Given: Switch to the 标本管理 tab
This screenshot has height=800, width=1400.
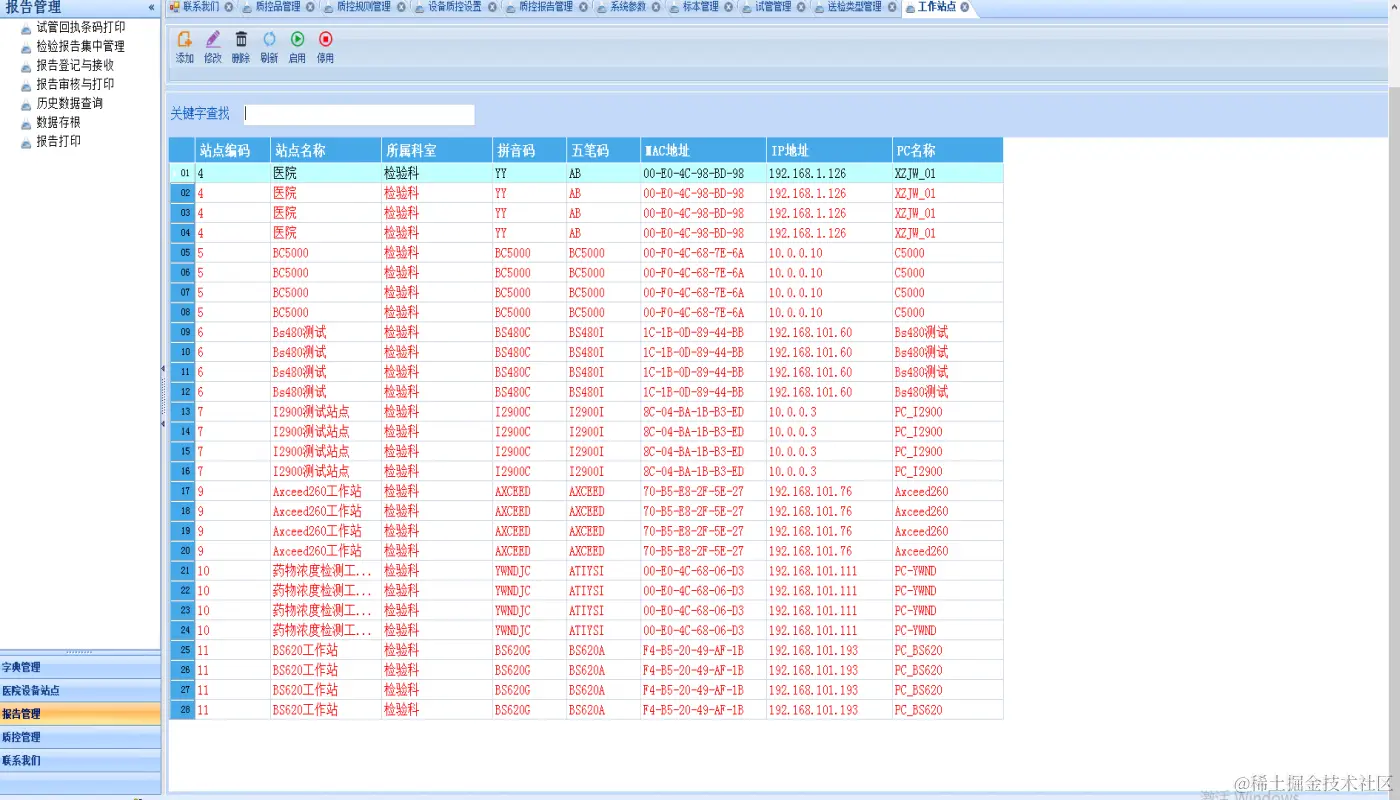Looking at the screenshot, I should click(x=700, y=7).
